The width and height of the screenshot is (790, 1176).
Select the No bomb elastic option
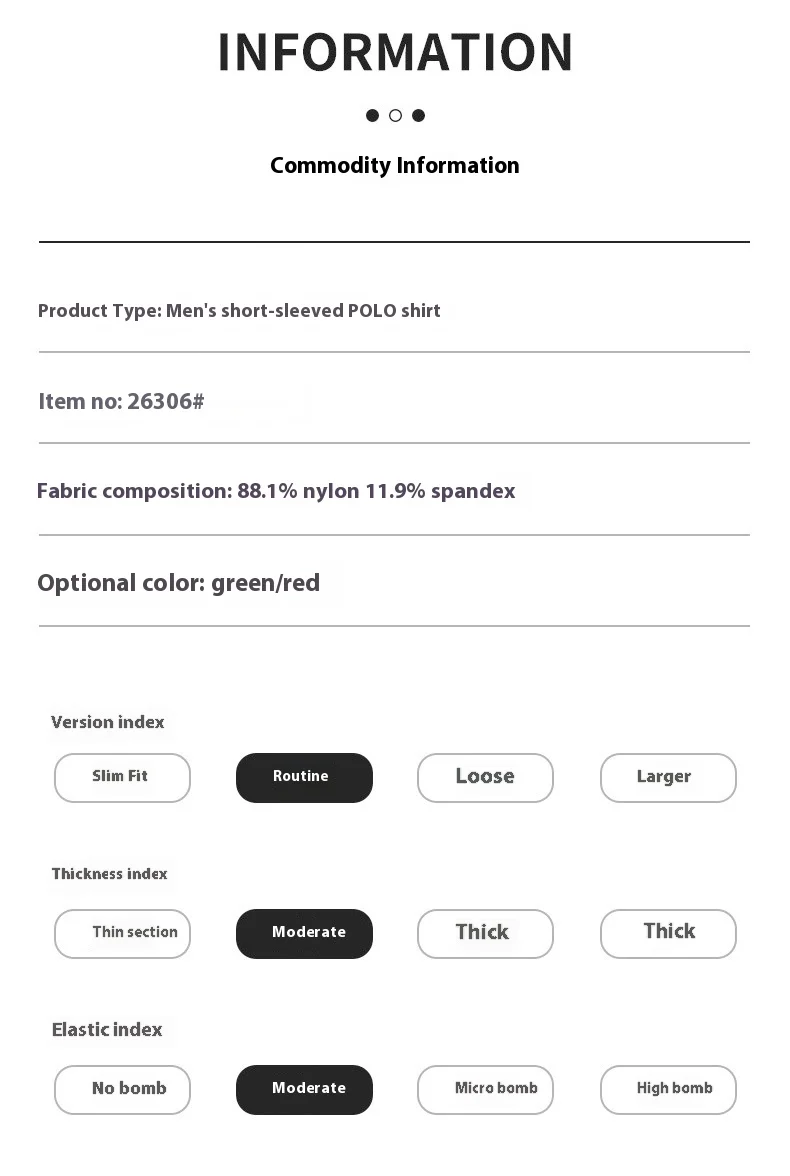click(x=122, y=1089)
